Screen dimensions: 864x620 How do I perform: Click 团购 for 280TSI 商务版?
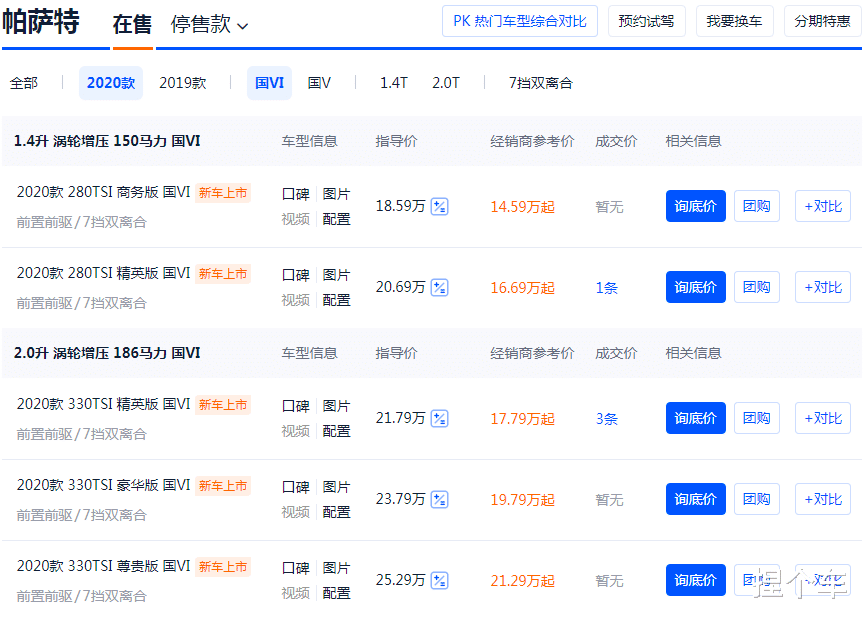pyautogui.click(x=757, y=206)
